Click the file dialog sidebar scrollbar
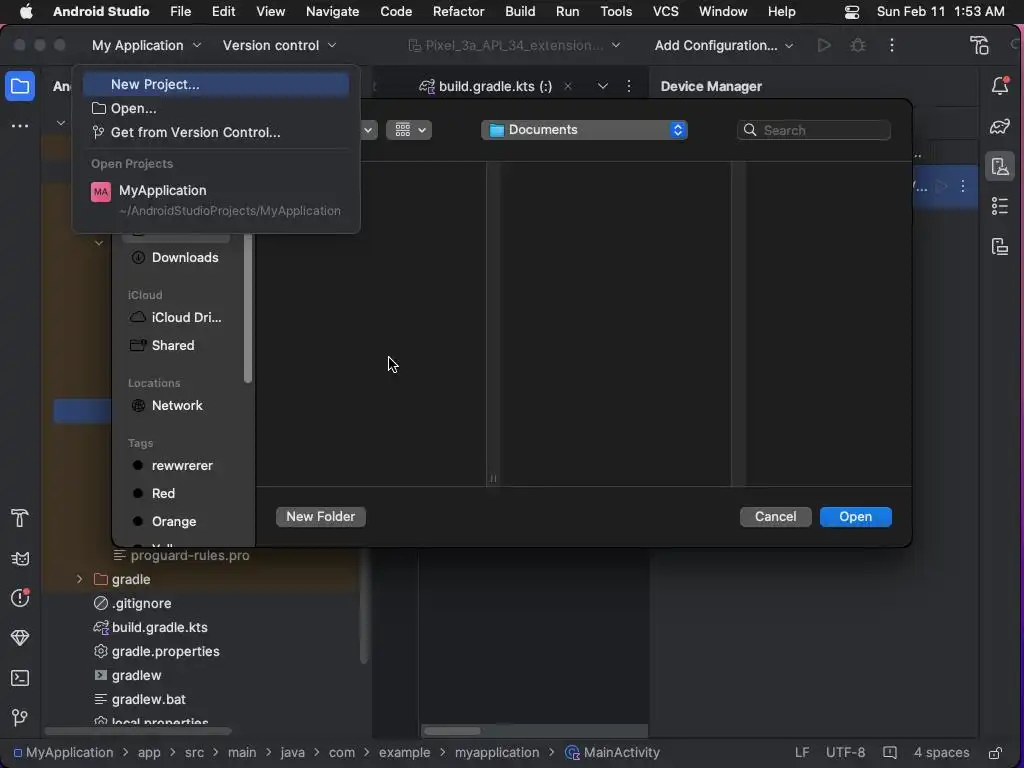 [248, 308]
